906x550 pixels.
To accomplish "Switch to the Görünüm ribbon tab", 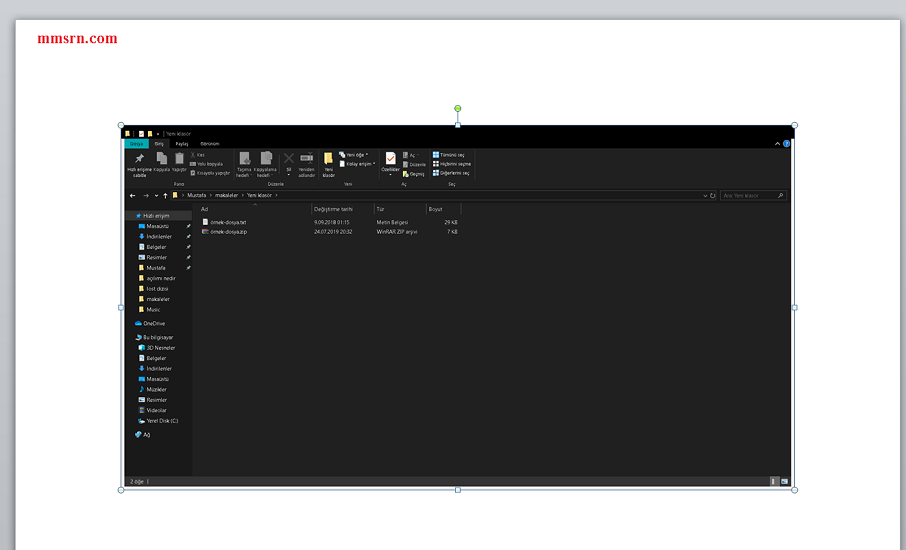I will [x=210, y=144].
